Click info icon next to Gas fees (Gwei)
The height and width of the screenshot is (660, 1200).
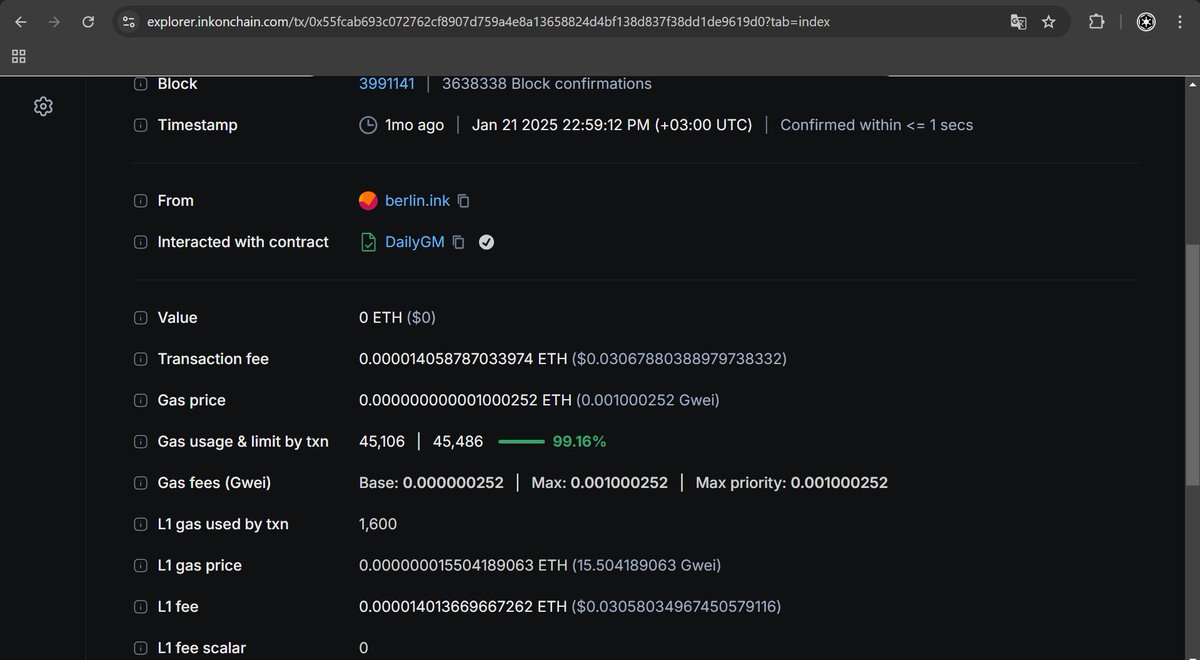tap(140, 482)
